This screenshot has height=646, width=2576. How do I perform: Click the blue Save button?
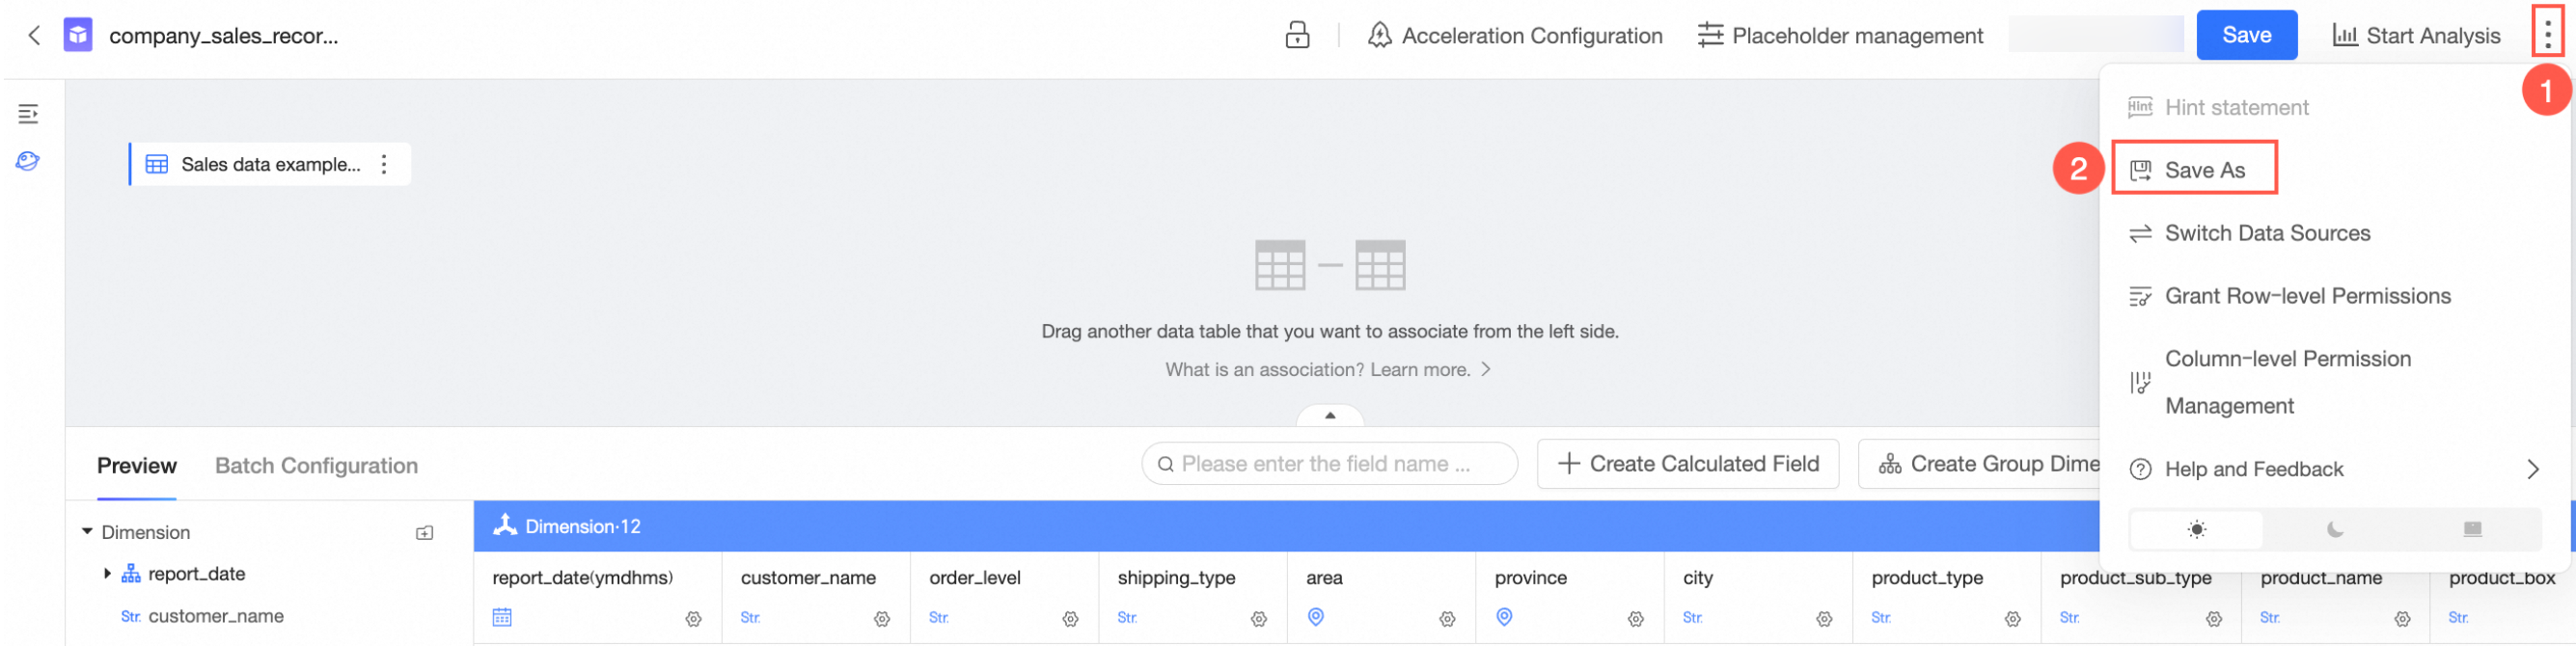2245,36
